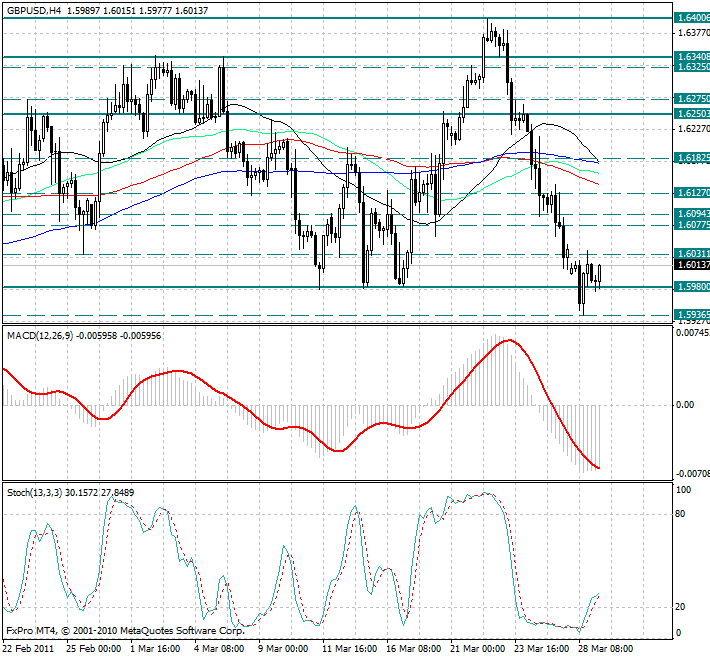Click the 11 Mar 16:00 time label
710x656 pixels.
pos(350,649)
